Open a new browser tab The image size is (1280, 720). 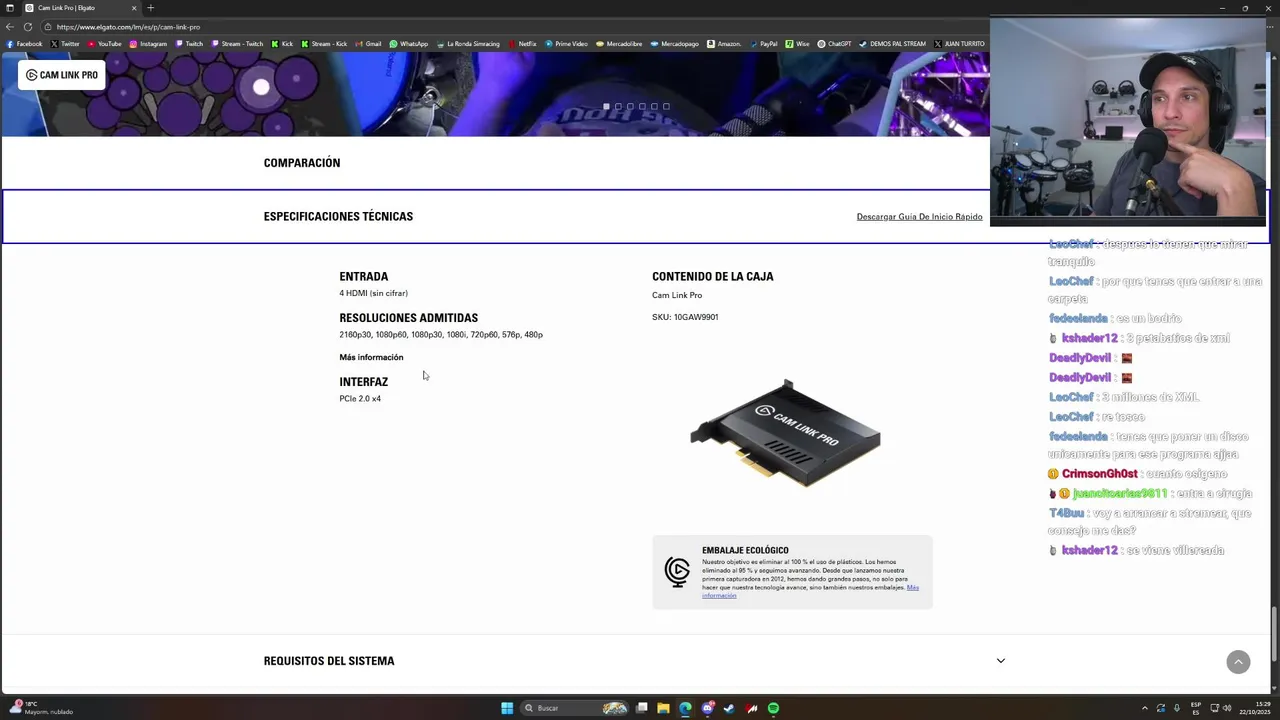click(x=150, y=8)
